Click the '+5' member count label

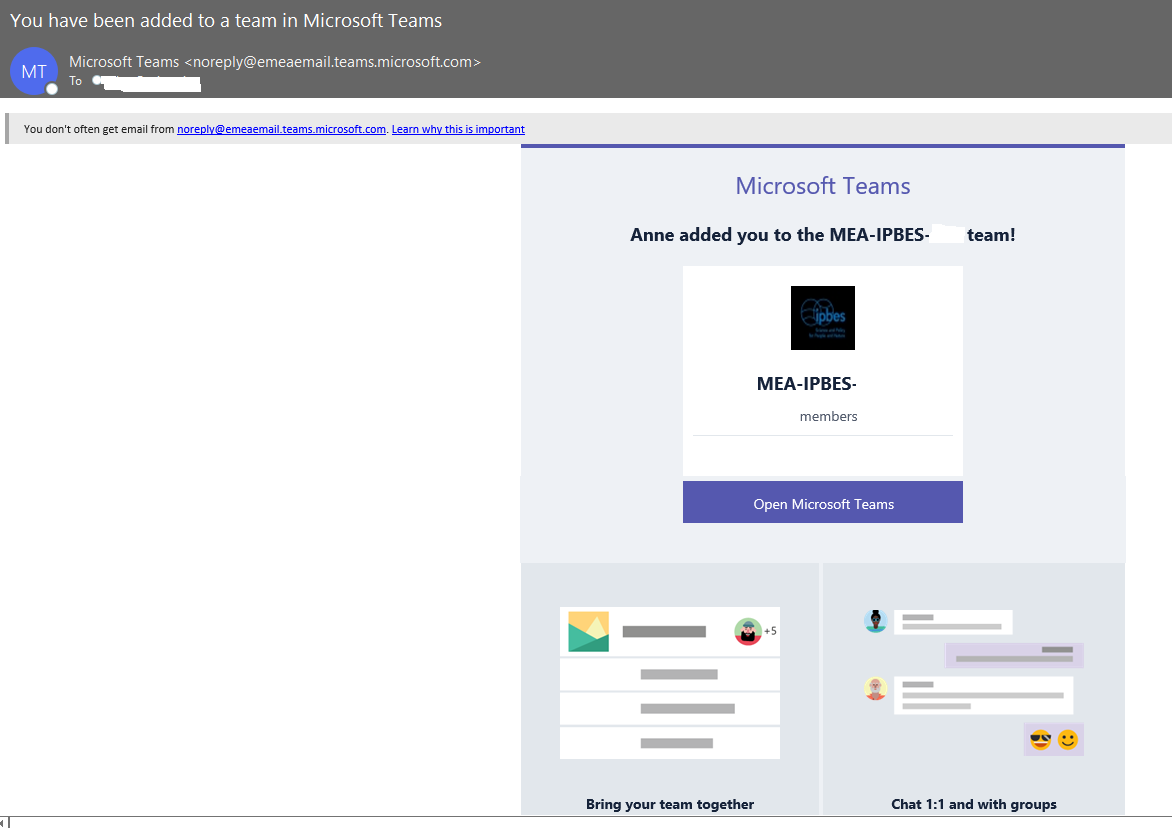click(x=771, y=631)
